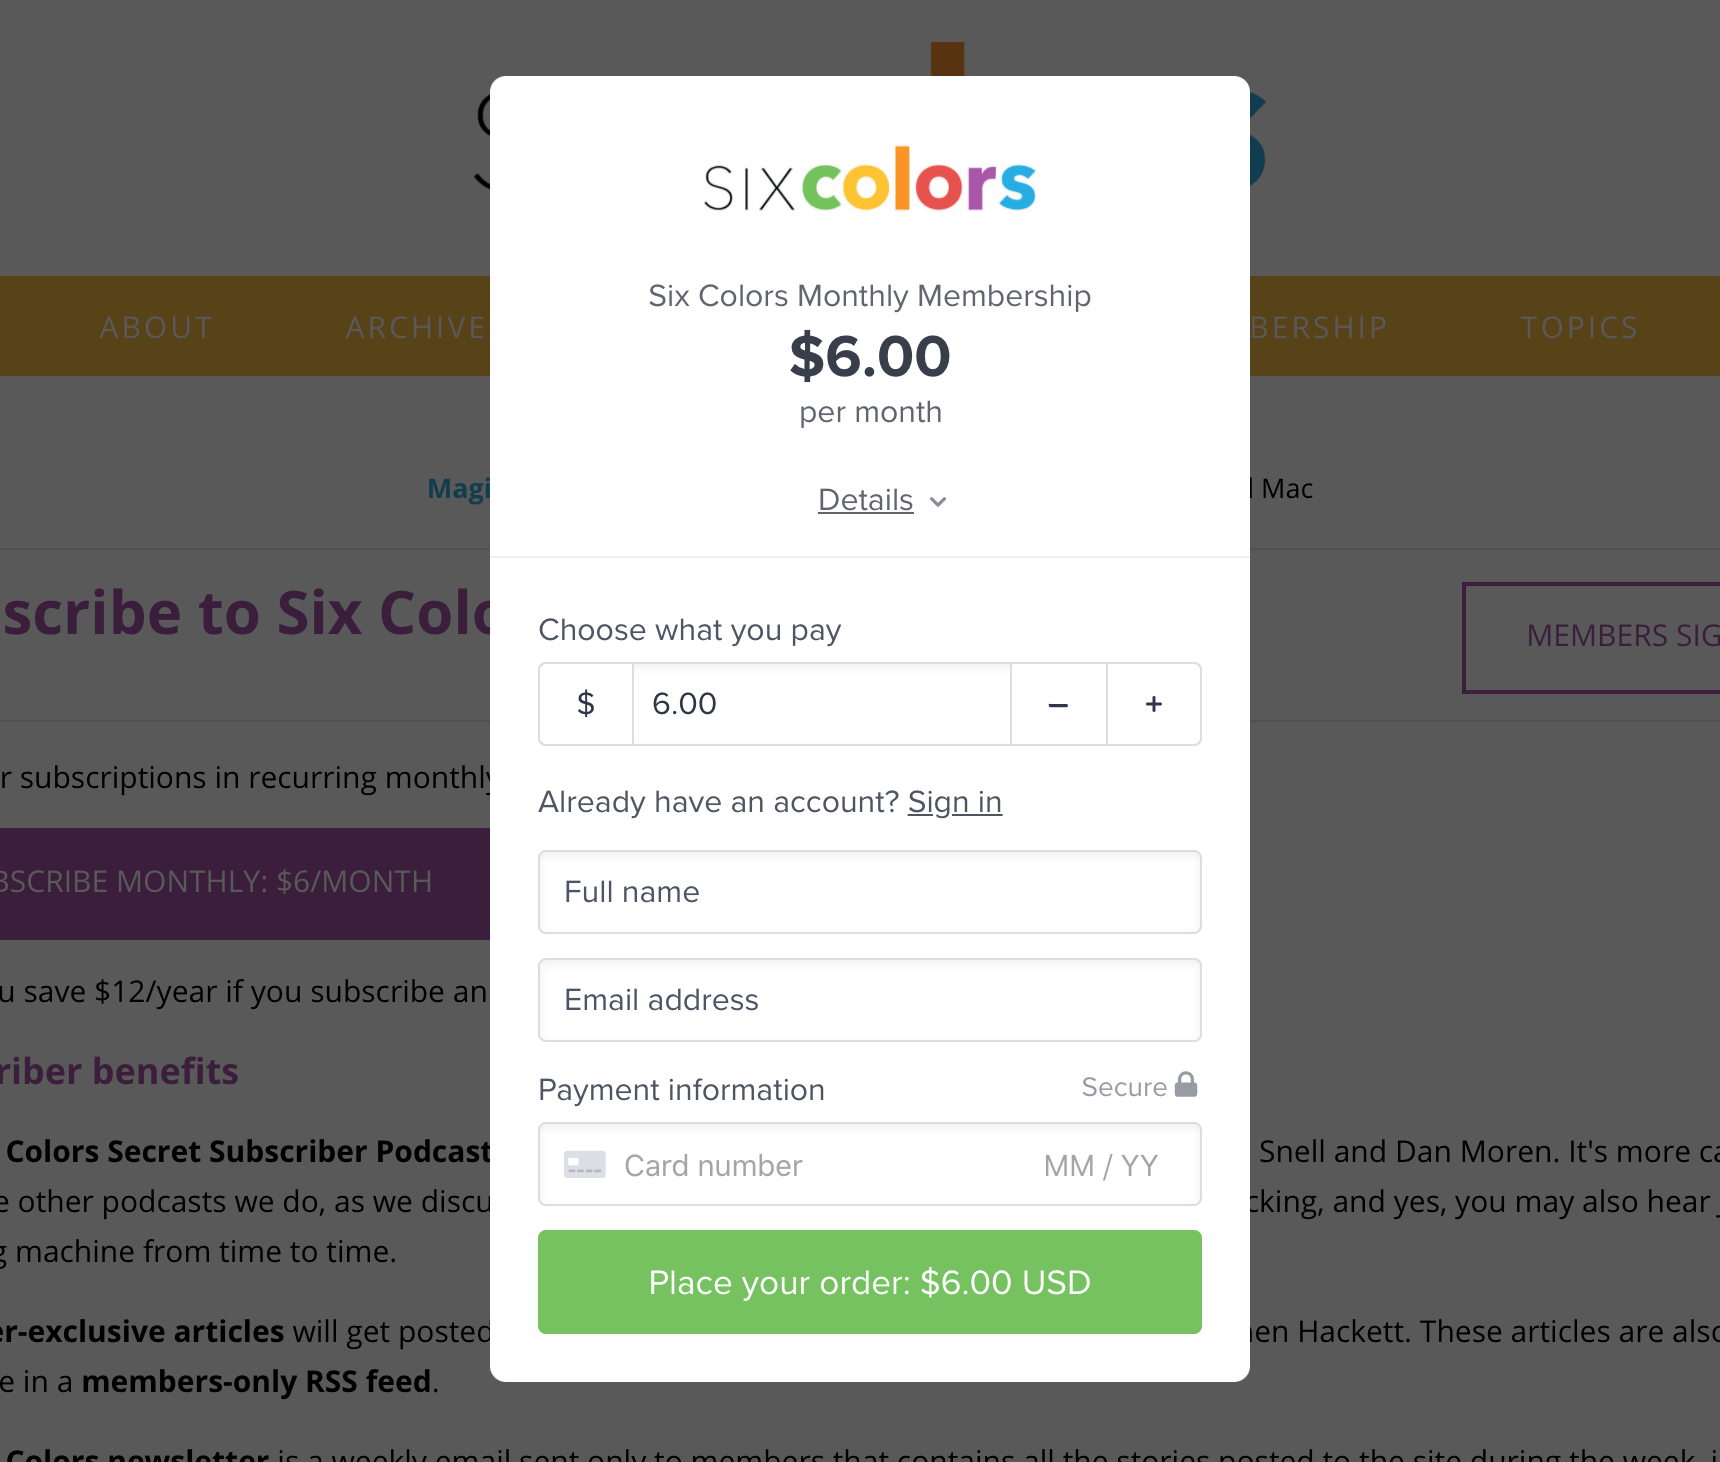This screenshot has height=1462, width=1720.
Task: Open the Details chevron arrow
Action: pyautogui.click(x=938, y=502)
